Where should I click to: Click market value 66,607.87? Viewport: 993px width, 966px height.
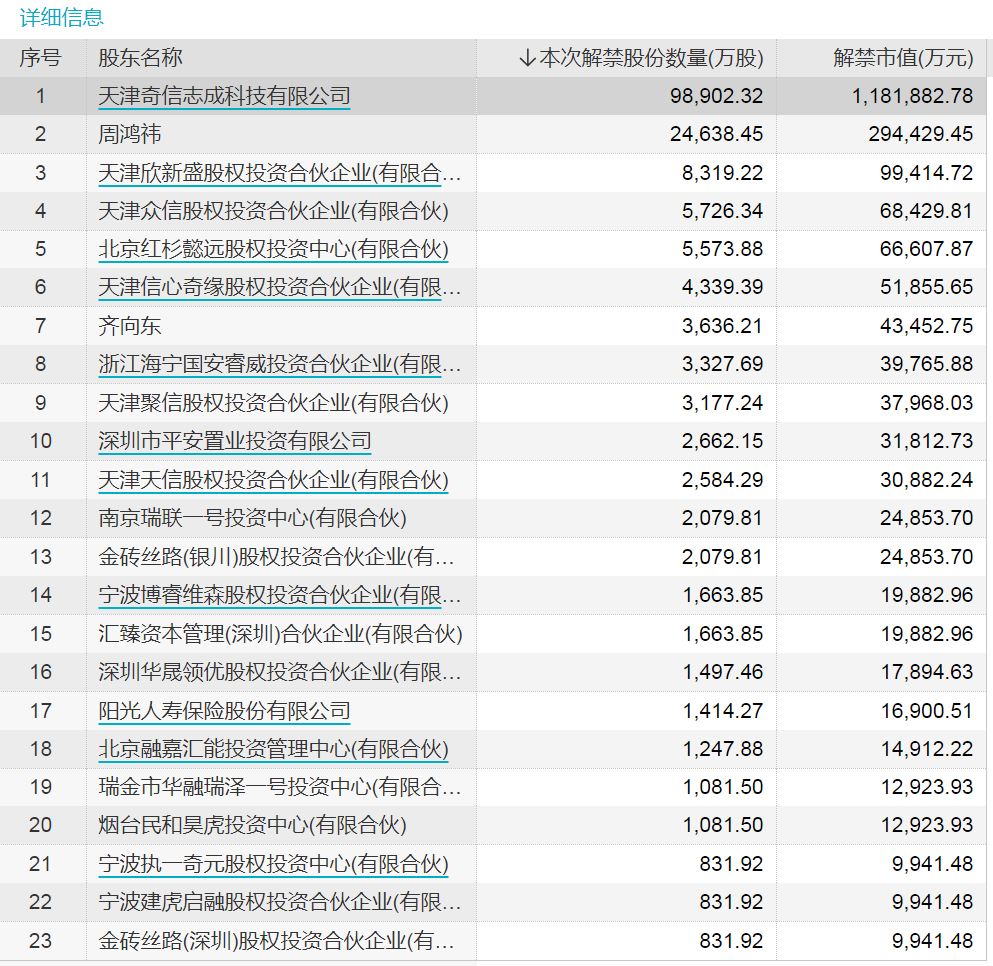[927, 249]
